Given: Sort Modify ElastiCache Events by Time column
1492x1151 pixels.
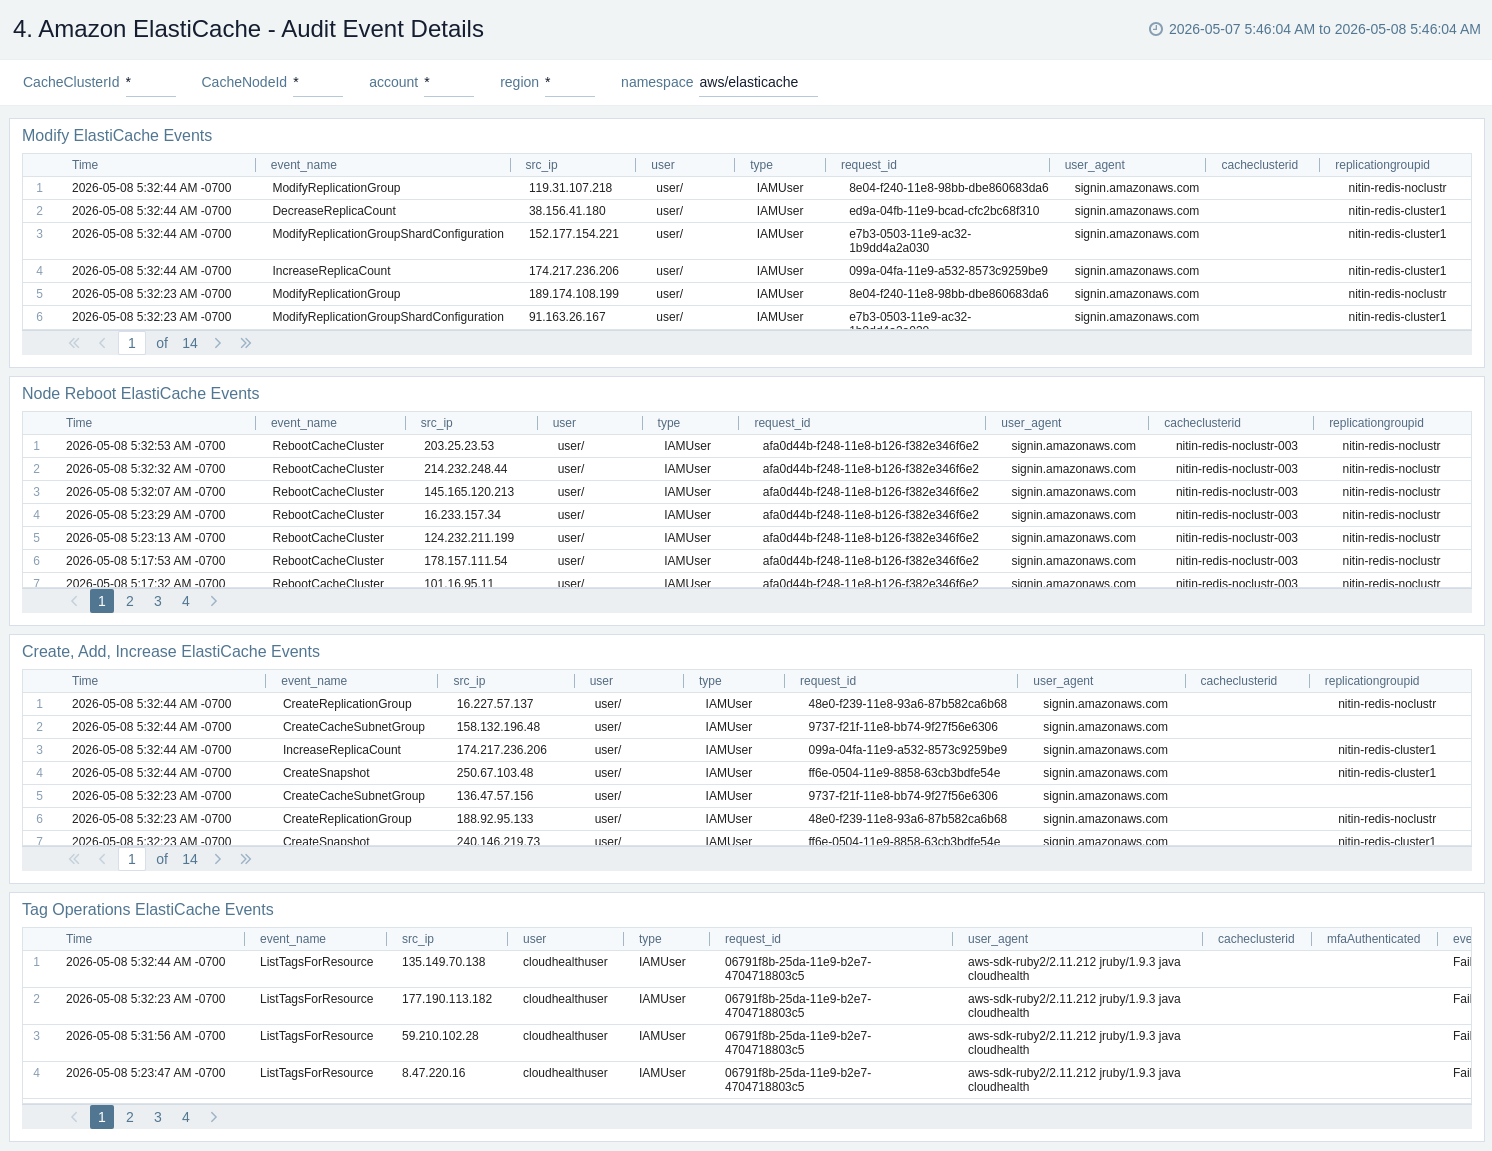Looking at the screenshot, I should pos(85,165).
